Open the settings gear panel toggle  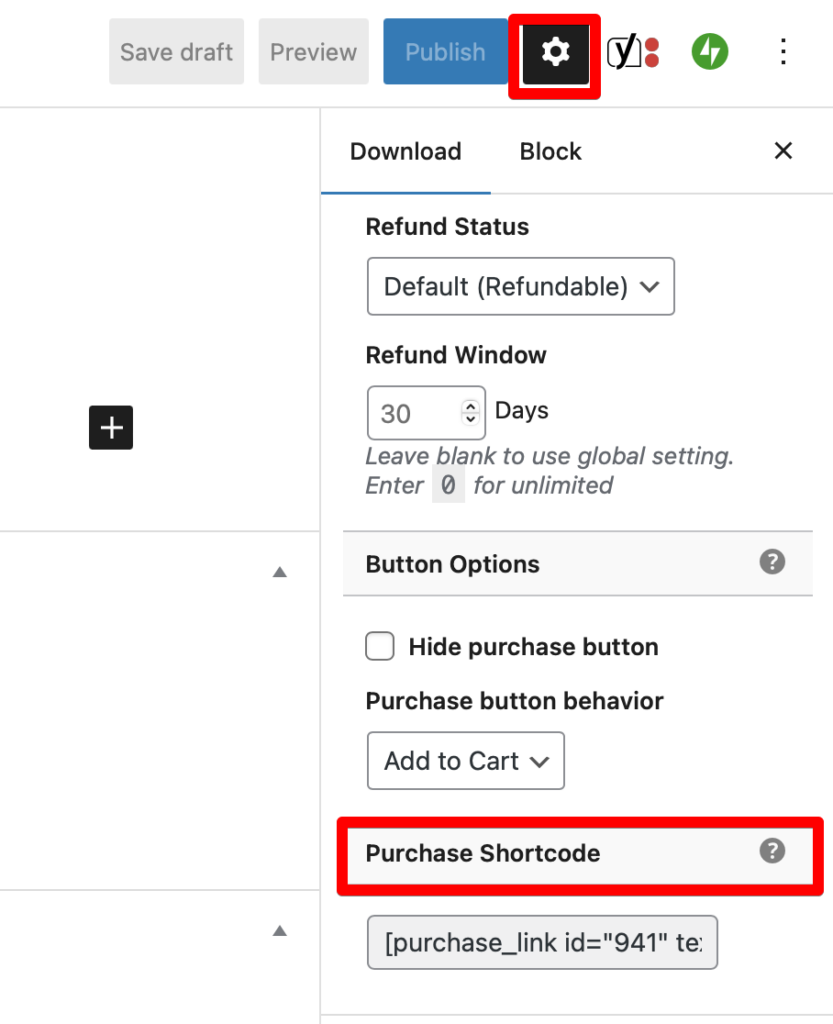pyautogui.click(x=555, y=54)
